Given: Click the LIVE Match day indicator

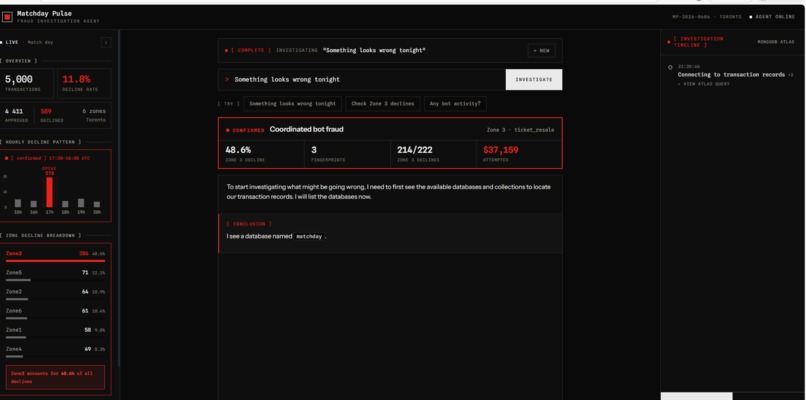Looking at the screenshot, I should tap(27, 43).
